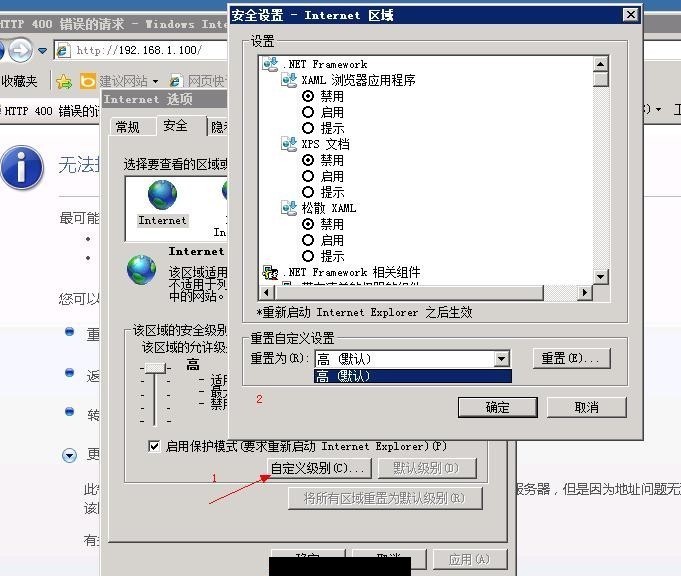681x576 pixels.
Task: Click the 应用(A) button in Internet 选项
Action: click(470, 559)
